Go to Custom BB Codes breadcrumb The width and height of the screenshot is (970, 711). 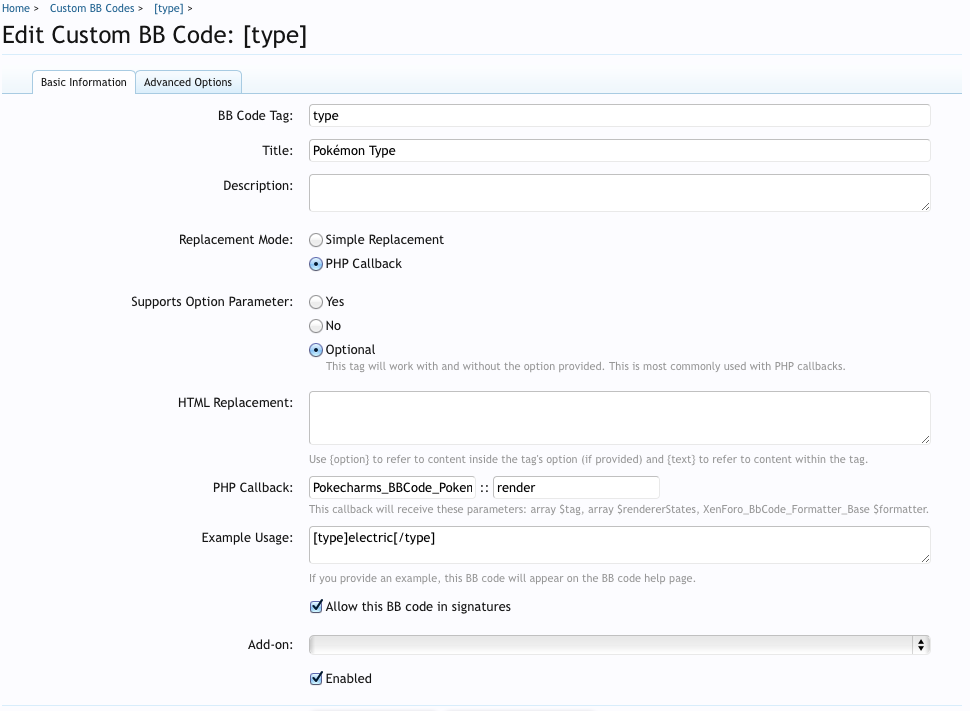click(91, 8)
